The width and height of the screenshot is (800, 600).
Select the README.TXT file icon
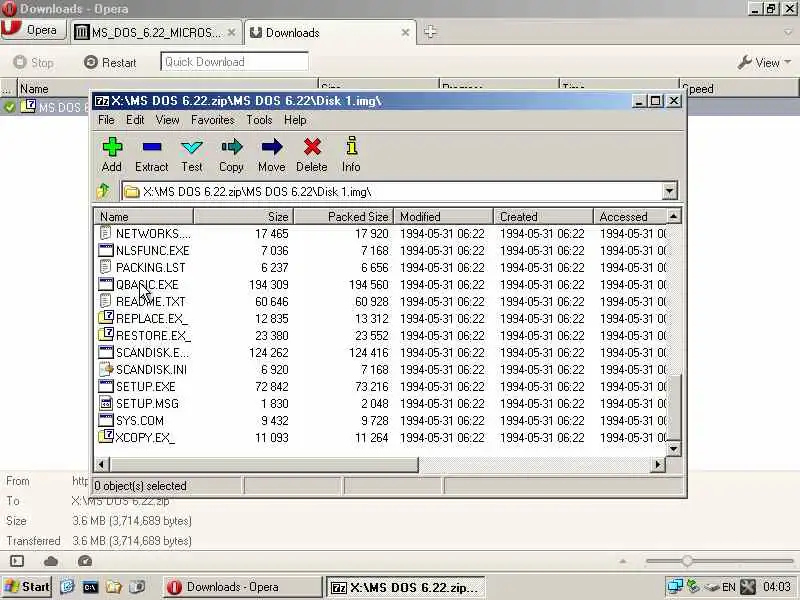(106, 301)
